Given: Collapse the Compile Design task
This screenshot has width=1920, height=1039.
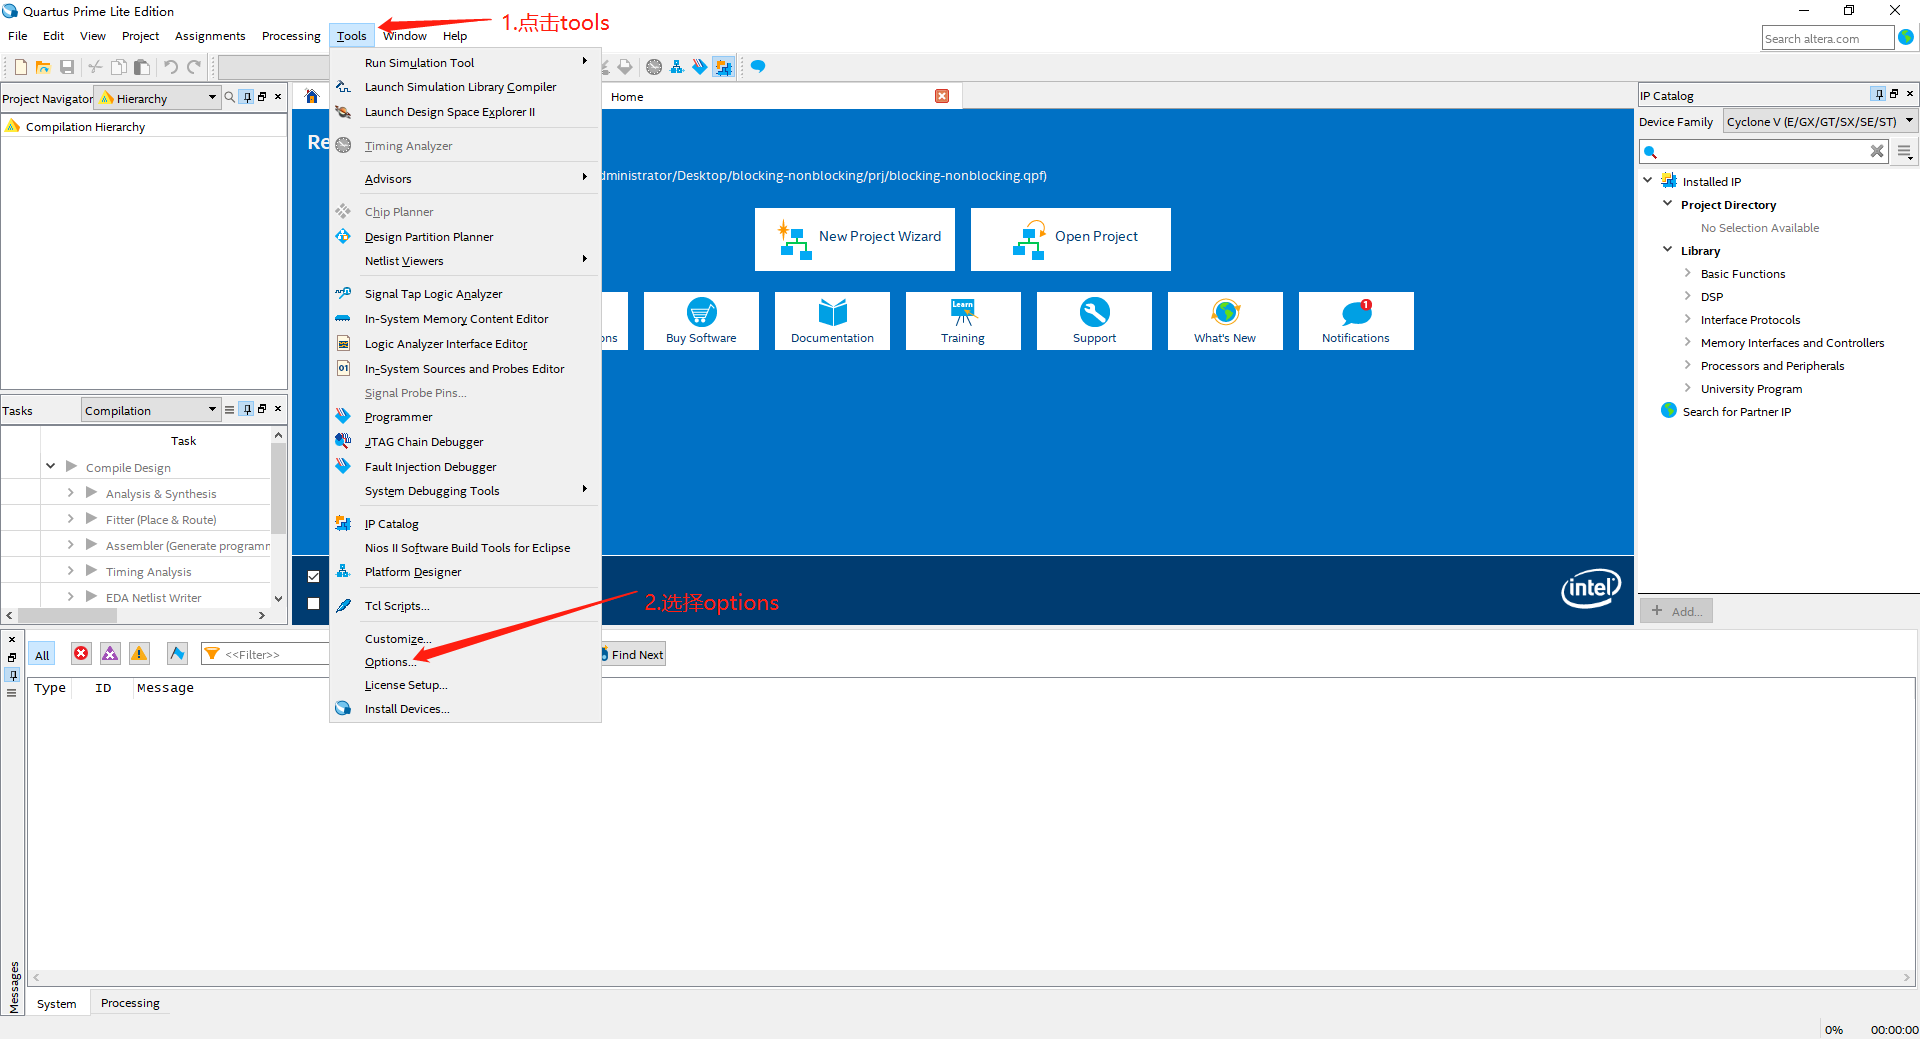Looking at the screenshot, I should pyautogui.click(x=50, y=466).
